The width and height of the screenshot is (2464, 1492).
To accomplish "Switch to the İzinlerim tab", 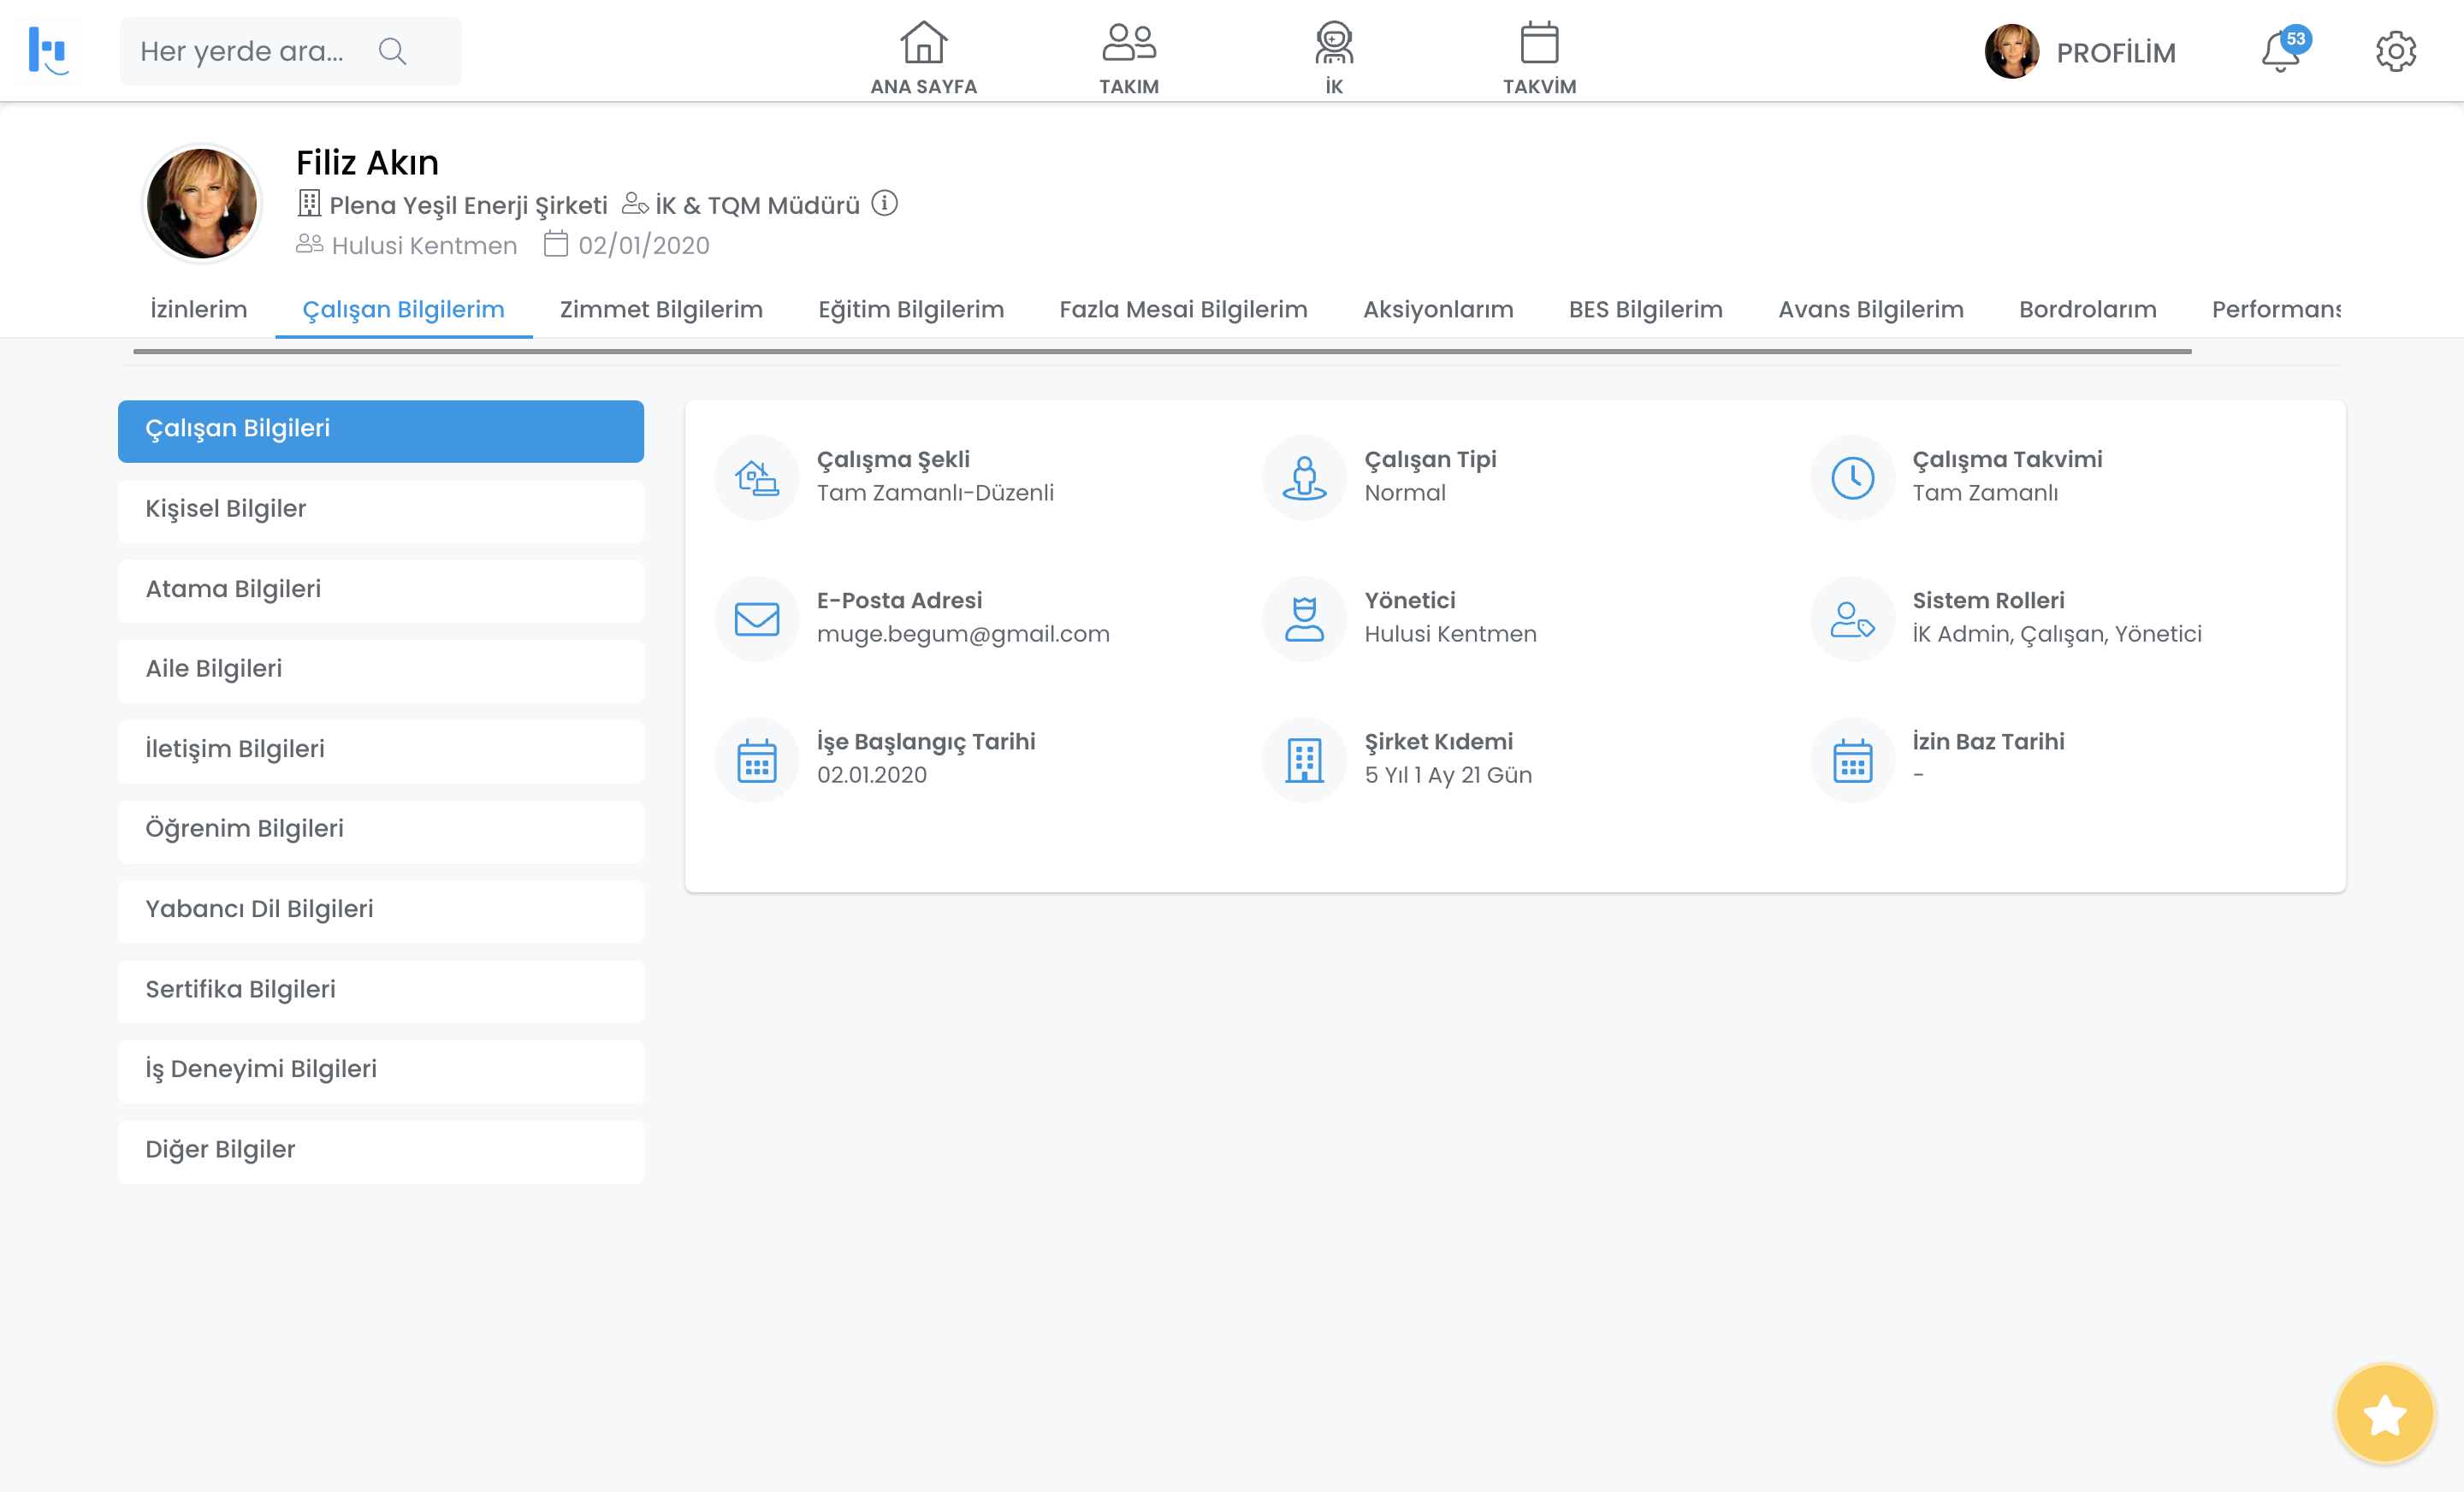I will pos(198,309).
